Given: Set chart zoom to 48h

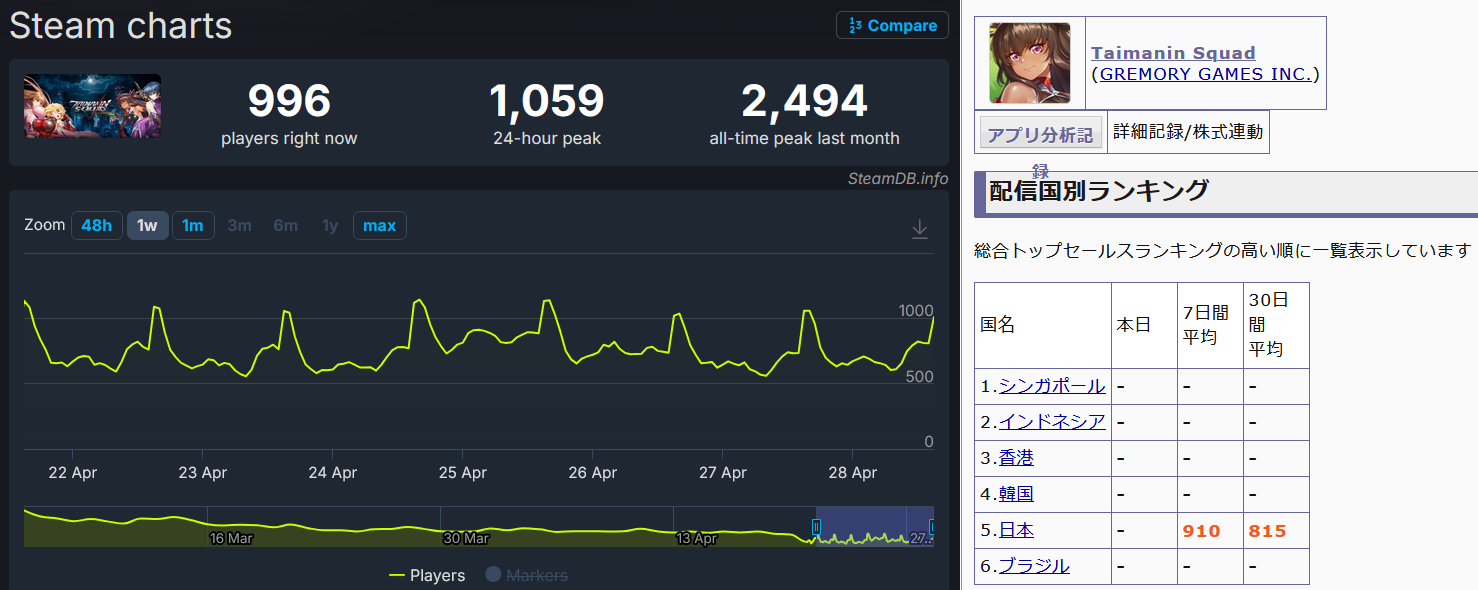Looking at the screenshot, I should pos(96,226).
